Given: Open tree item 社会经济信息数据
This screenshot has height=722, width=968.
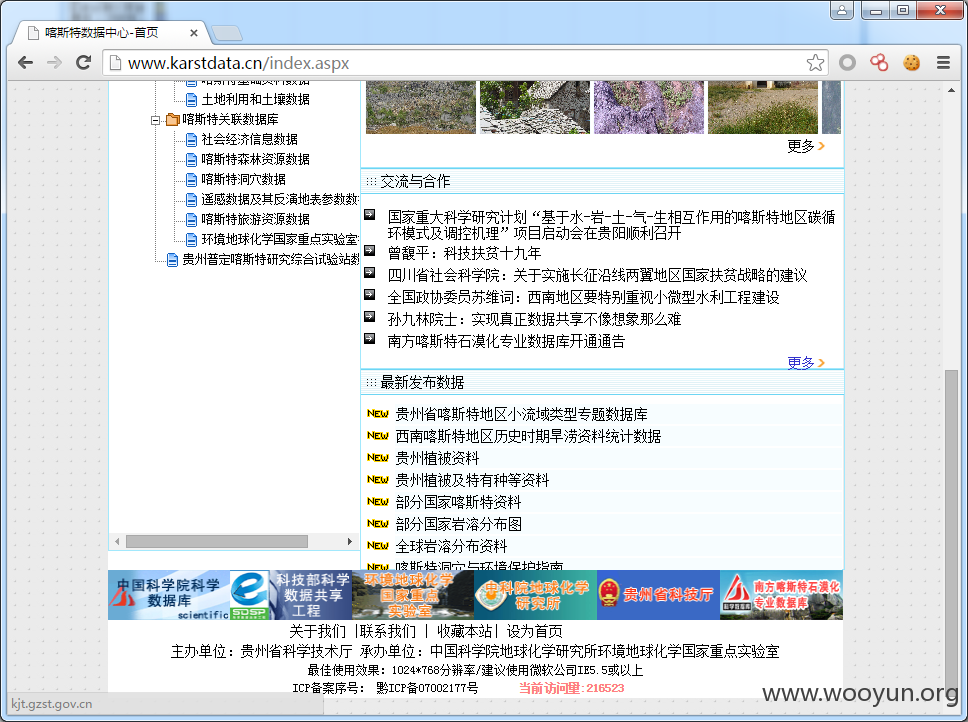Looking at the screenshot, I should [249, 139].
